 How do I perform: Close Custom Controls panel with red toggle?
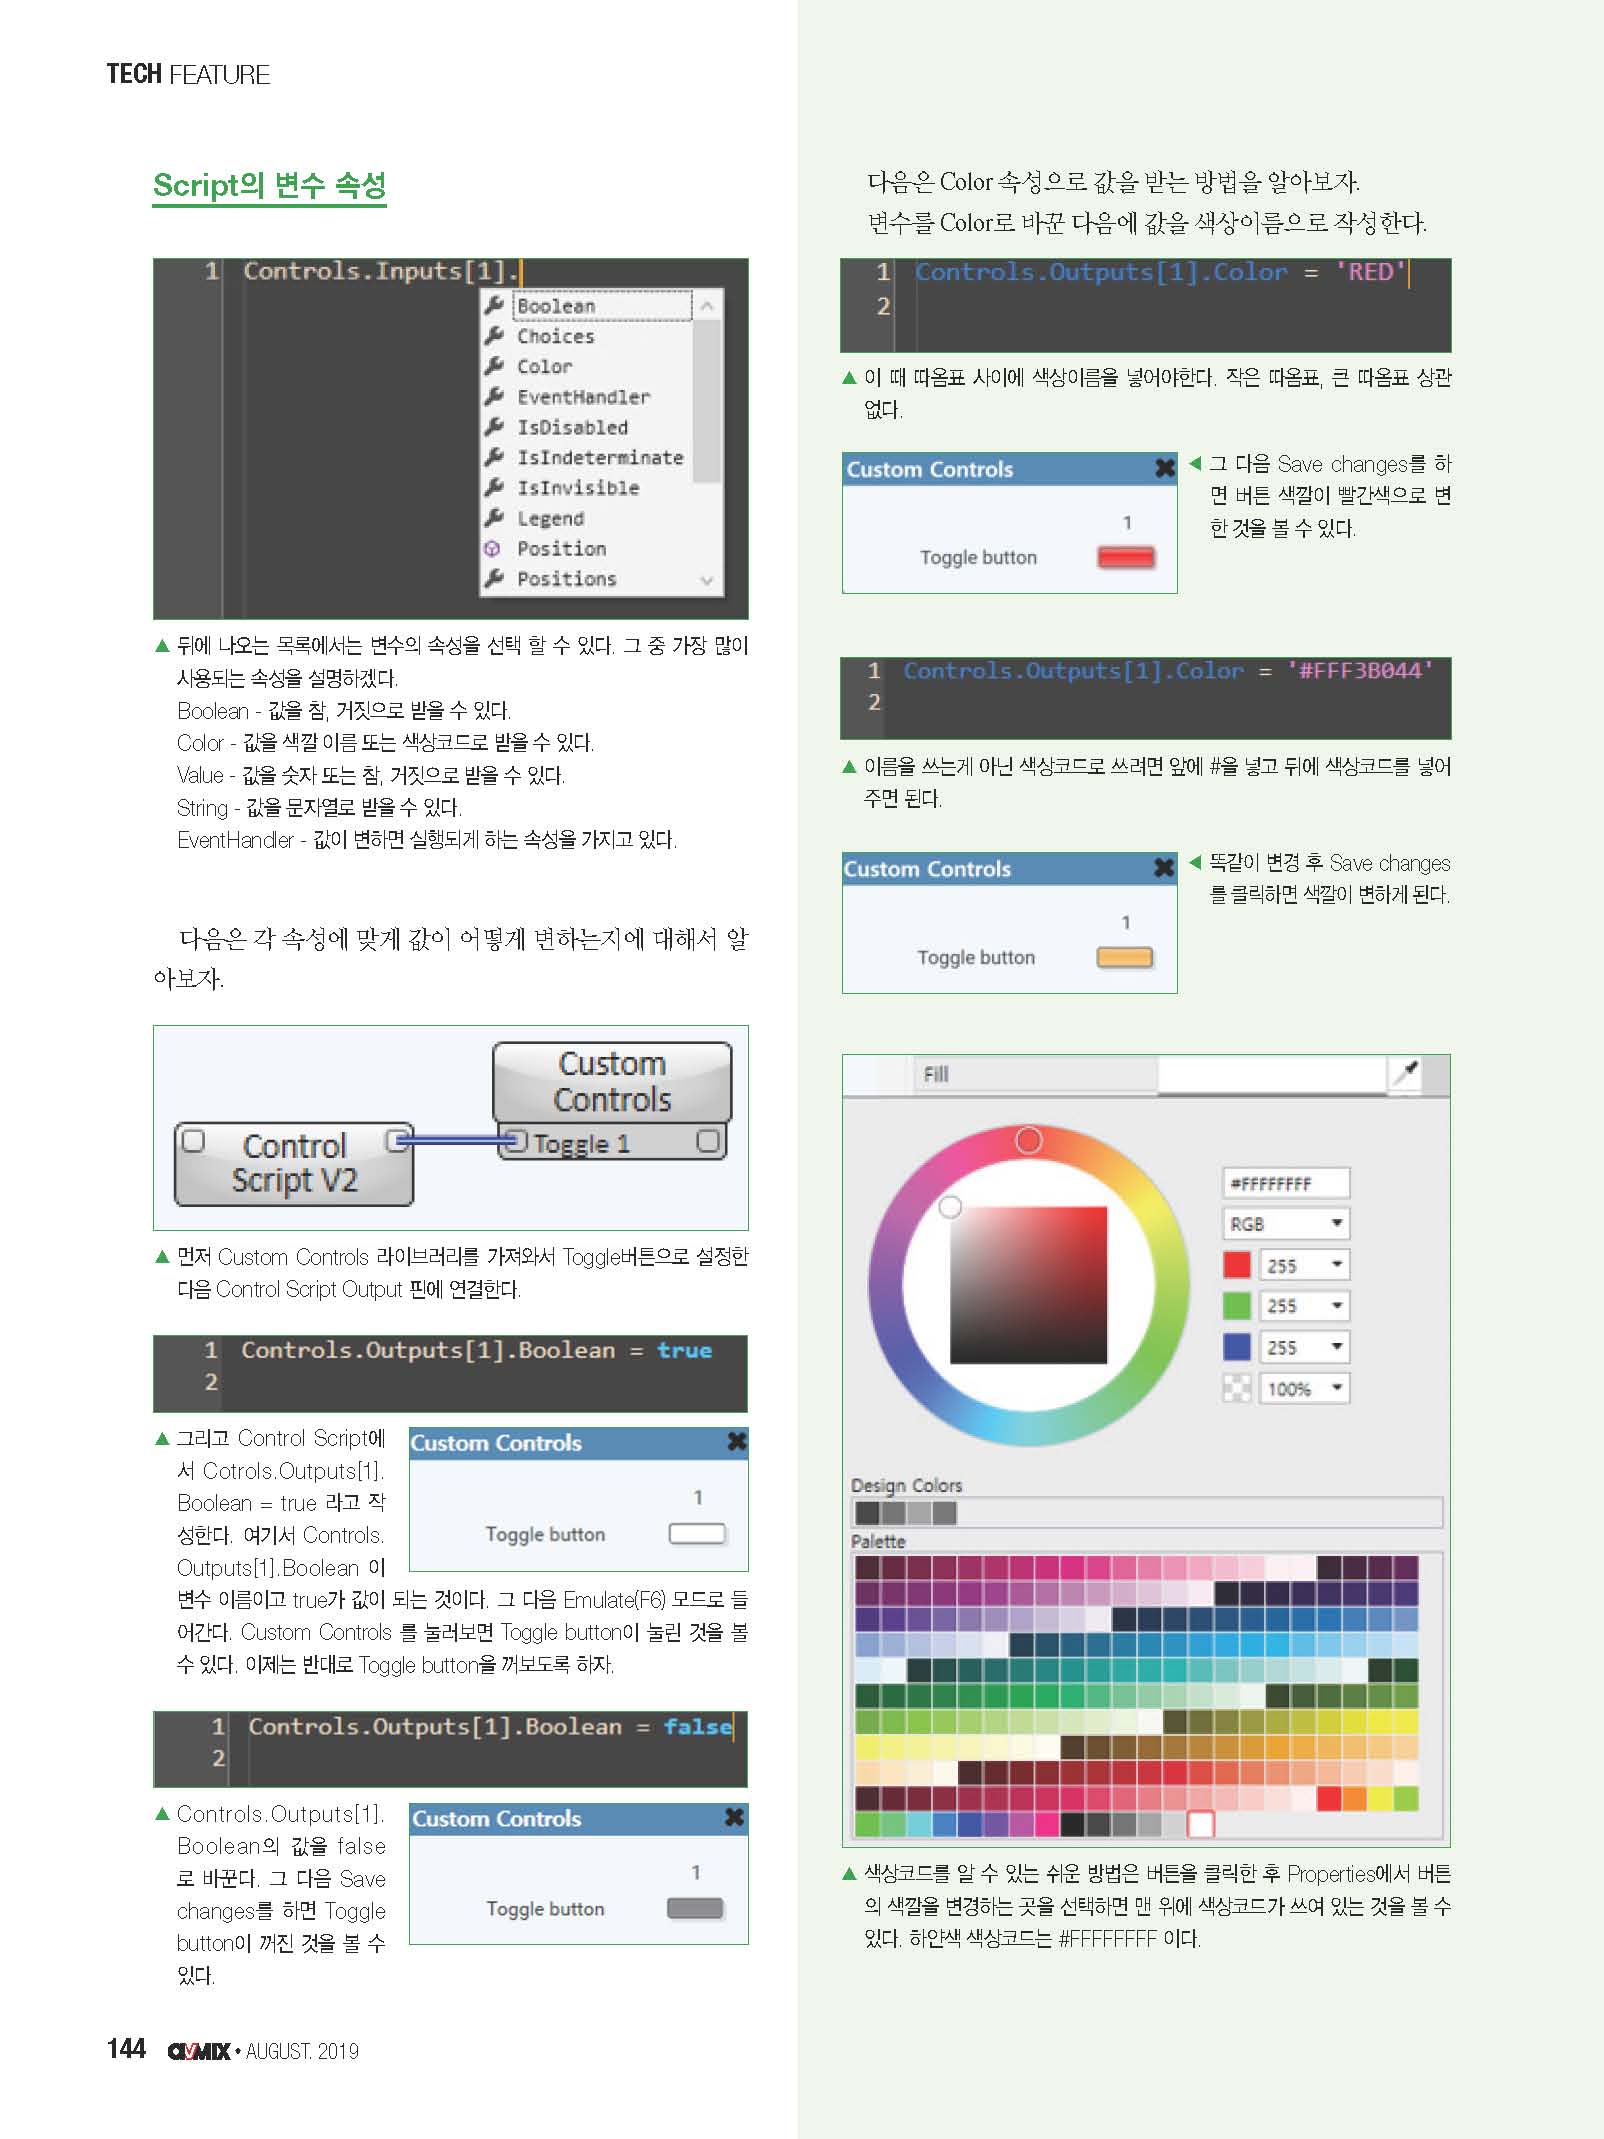(x=1165, y=467)
